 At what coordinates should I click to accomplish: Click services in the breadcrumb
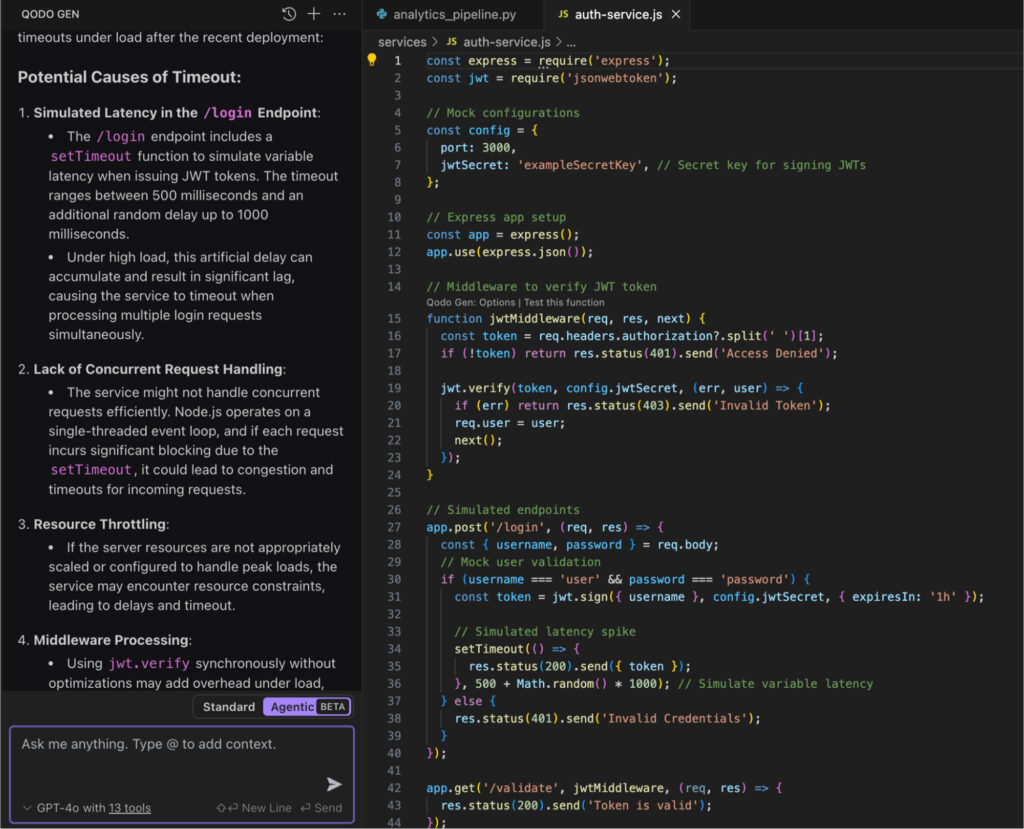click(402, 42)
